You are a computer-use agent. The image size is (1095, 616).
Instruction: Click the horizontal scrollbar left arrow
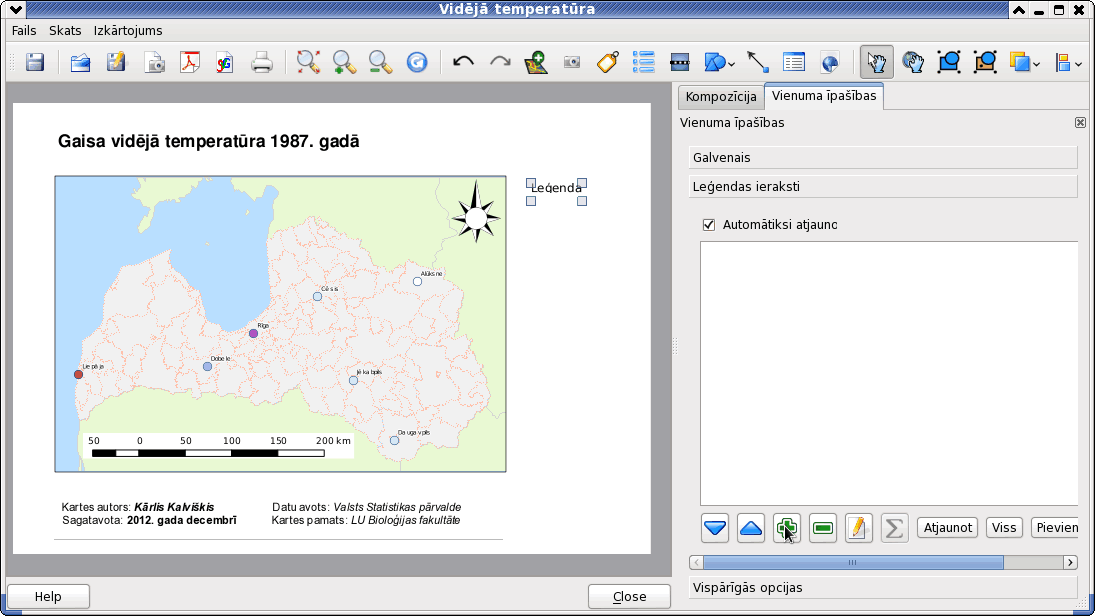696,562
